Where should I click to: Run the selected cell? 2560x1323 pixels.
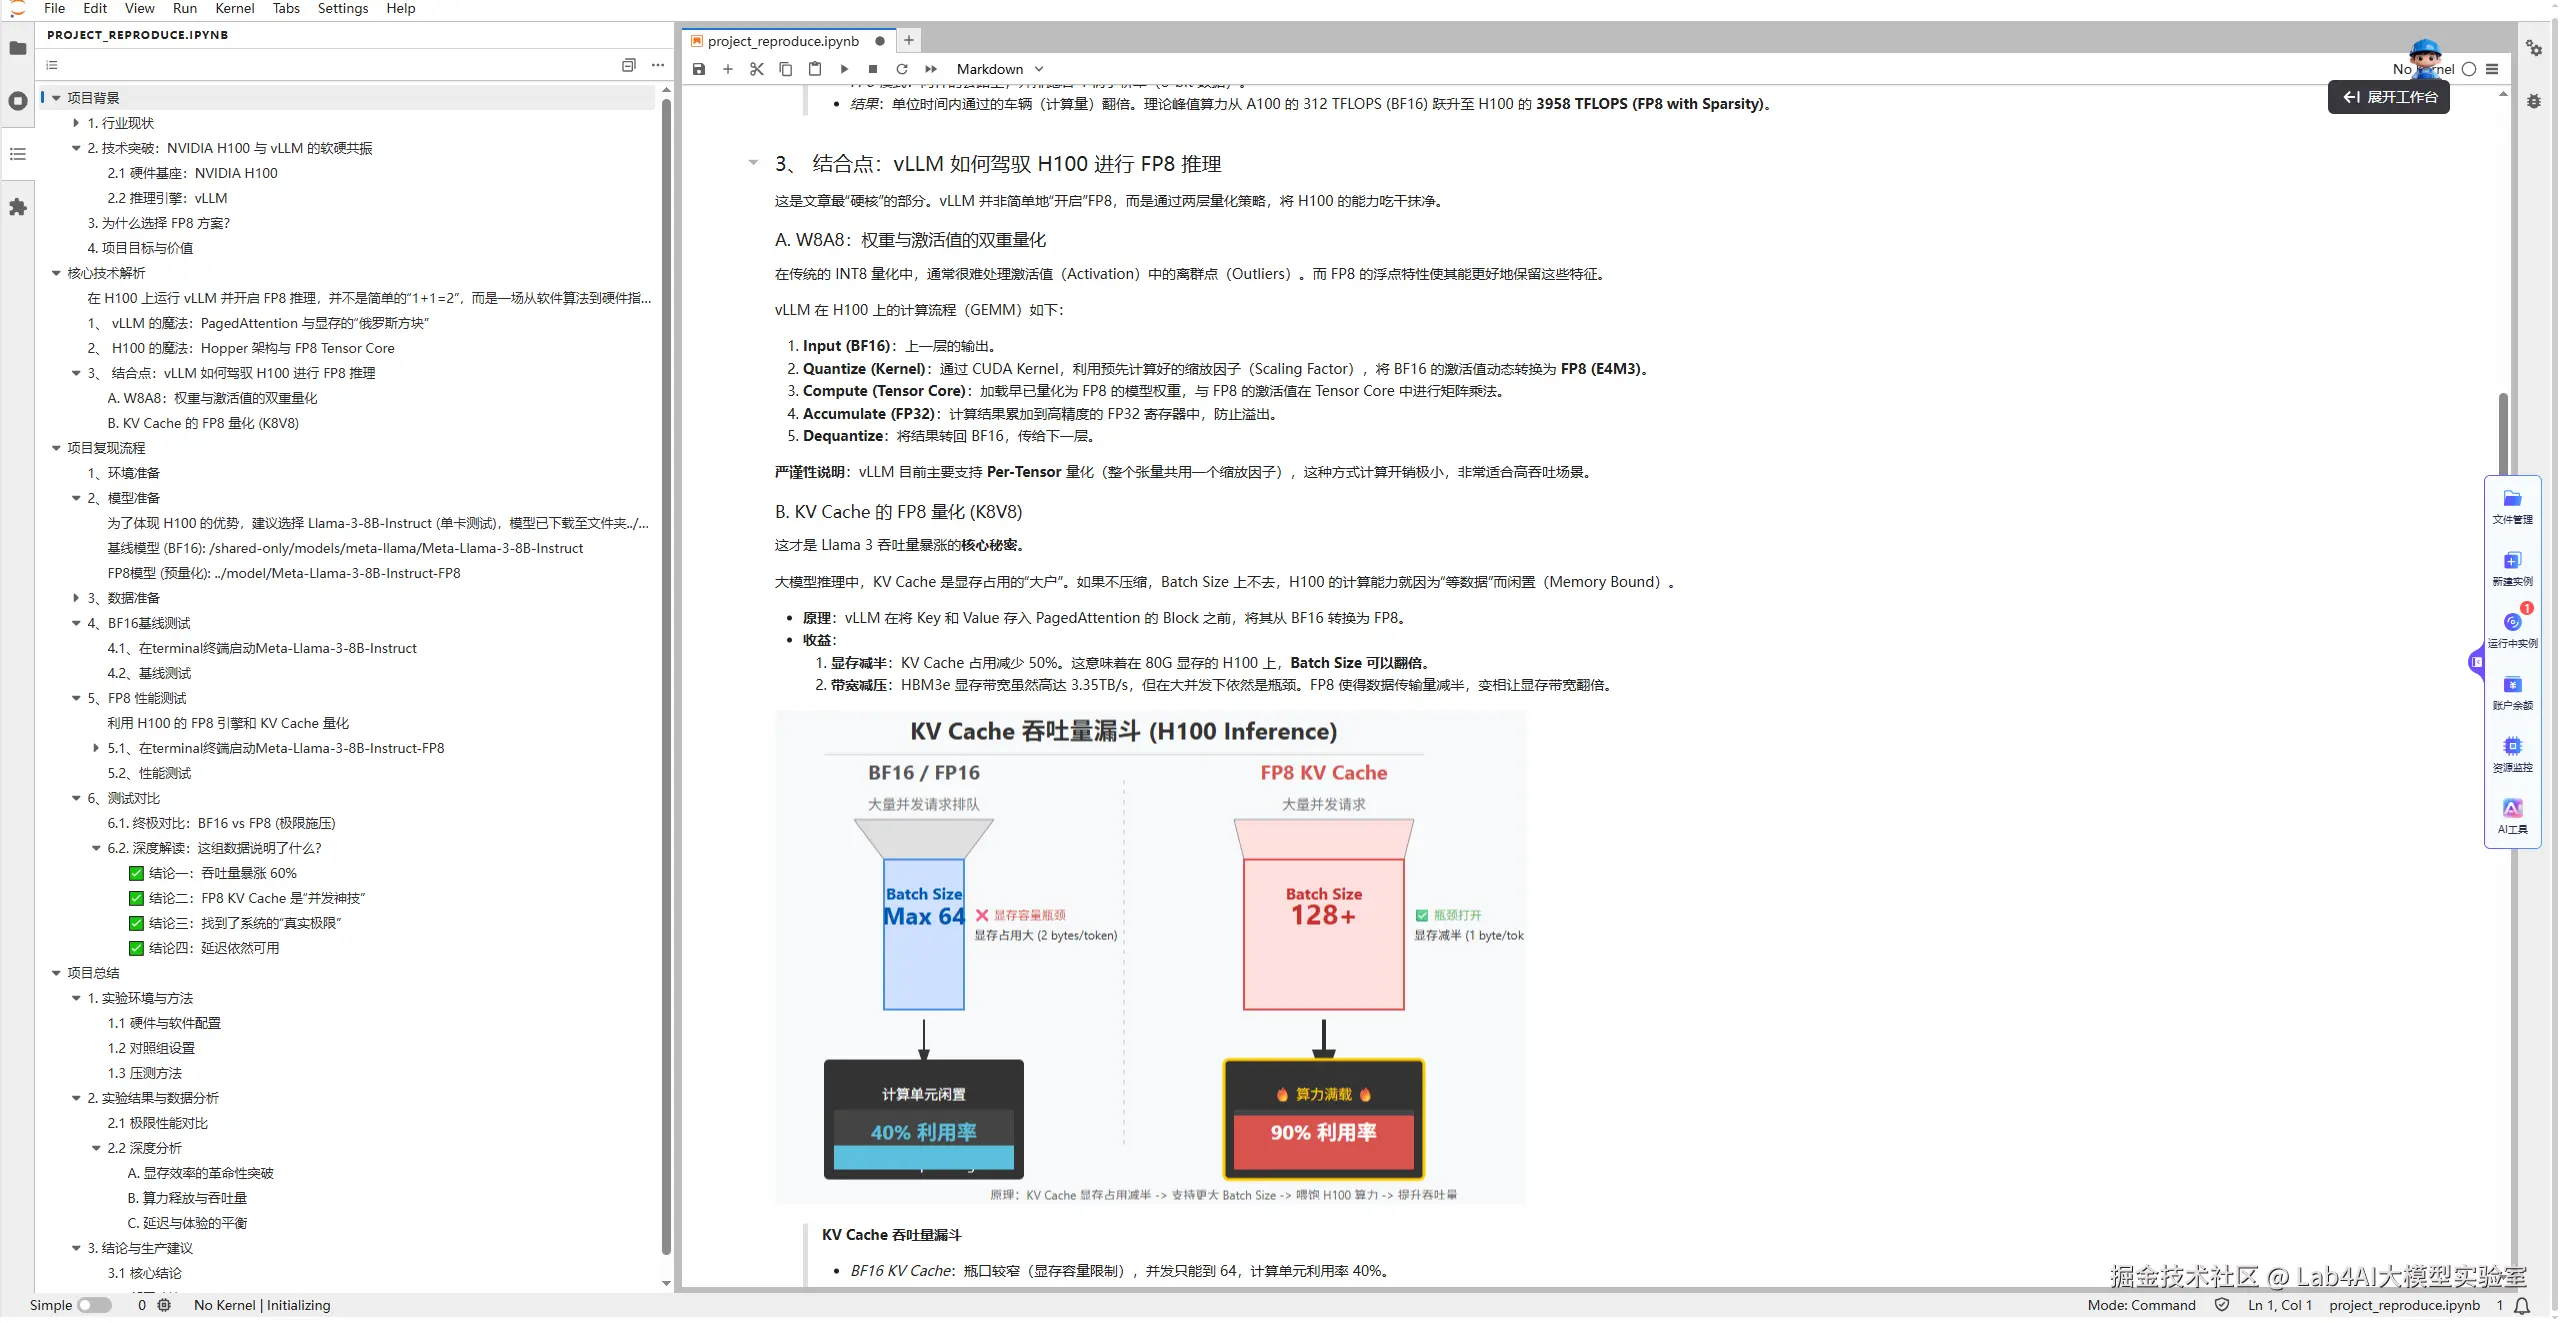coord(844,69)
